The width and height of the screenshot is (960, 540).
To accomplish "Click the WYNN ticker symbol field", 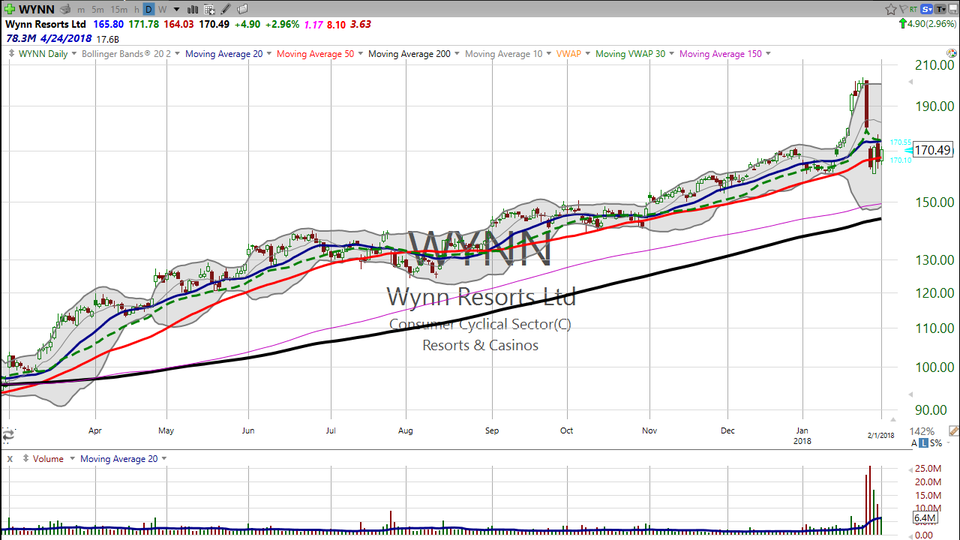I will point(37,9).
